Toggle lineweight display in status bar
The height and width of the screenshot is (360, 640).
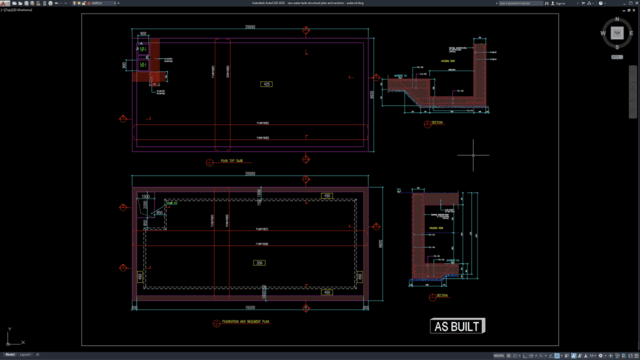(567, 356)
